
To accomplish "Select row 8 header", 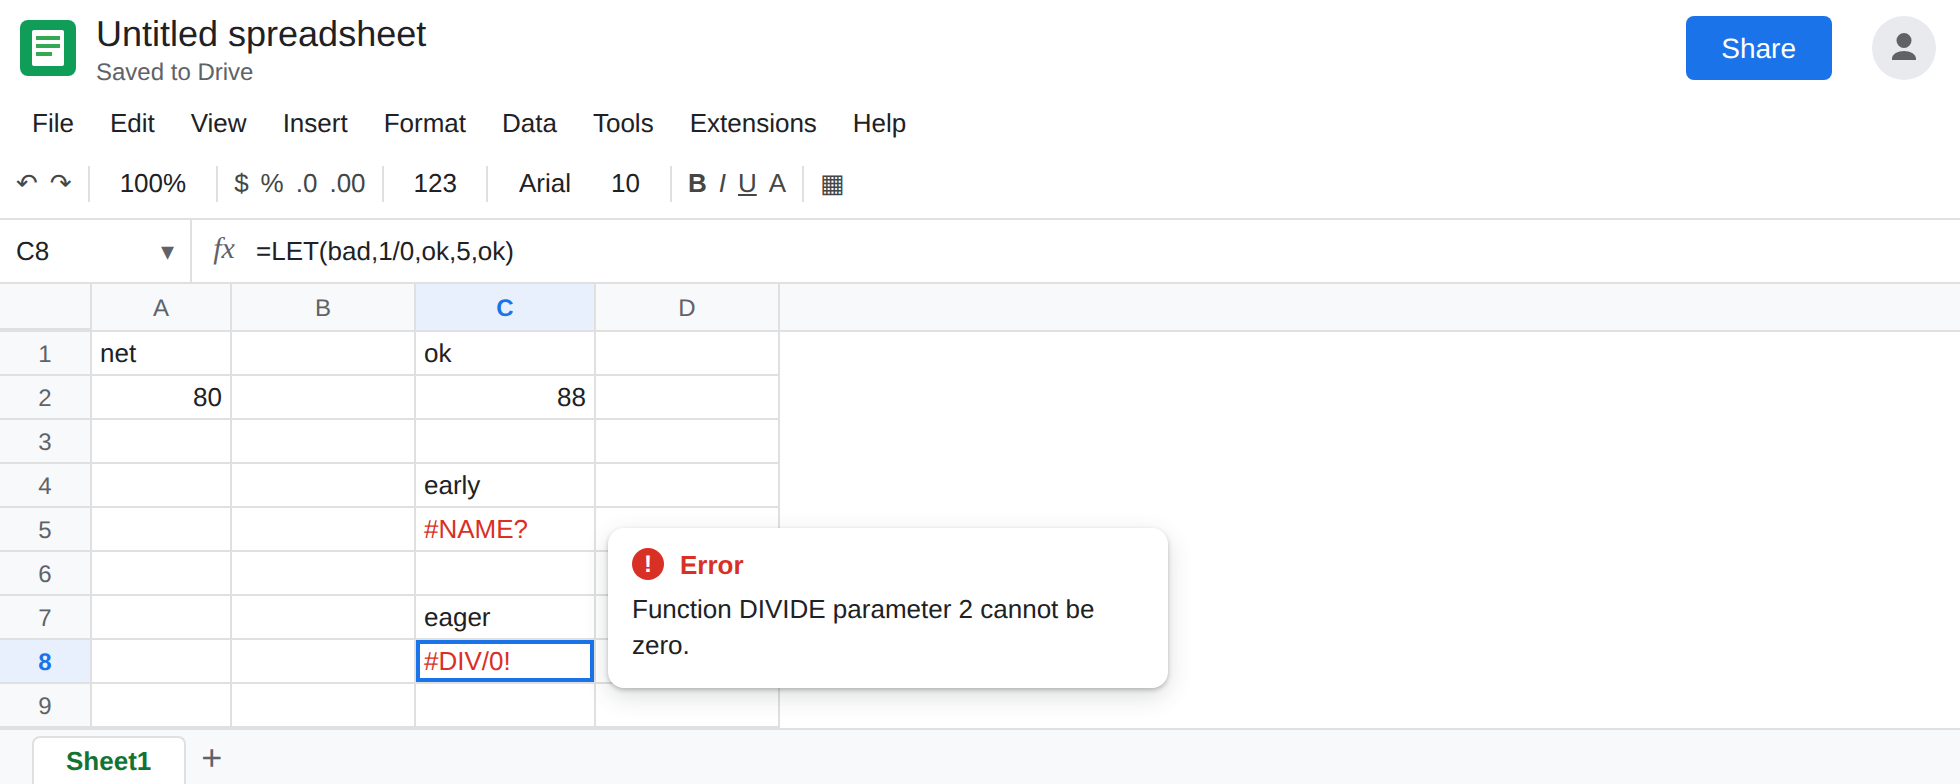I will click(x=45, y=662).
